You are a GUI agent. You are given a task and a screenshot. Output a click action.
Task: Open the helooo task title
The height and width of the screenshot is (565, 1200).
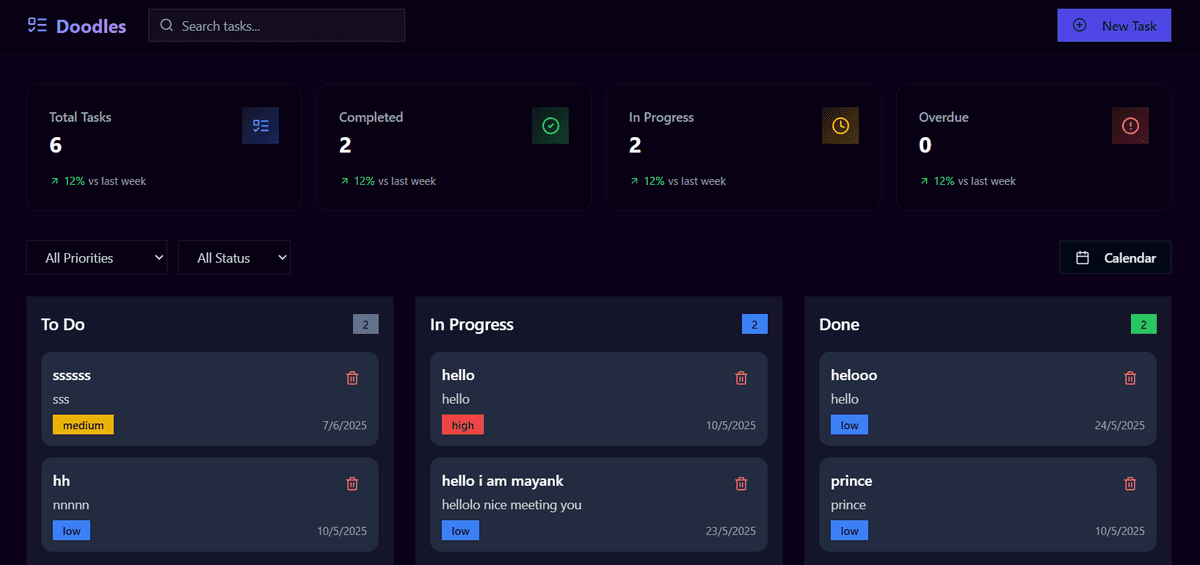click(854, 375)
